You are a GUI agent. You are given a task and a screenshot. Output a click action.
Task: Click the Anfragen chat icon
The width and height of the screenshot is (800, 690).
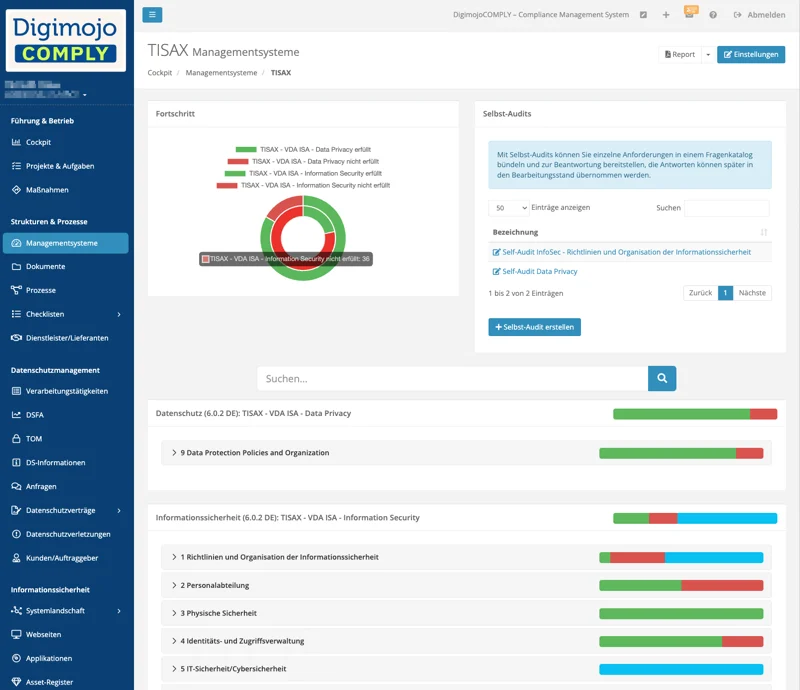[16, 486]
